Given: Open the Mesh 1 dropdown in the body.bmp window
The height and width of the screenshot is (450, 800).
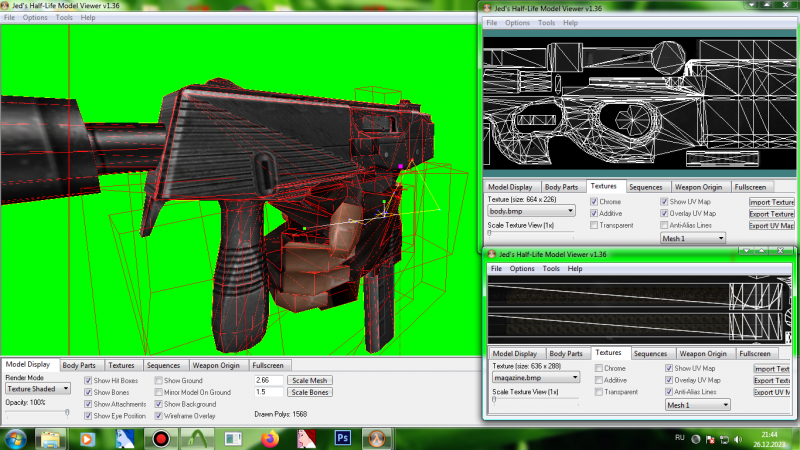Looking at the screenshot, I should 692,238.
